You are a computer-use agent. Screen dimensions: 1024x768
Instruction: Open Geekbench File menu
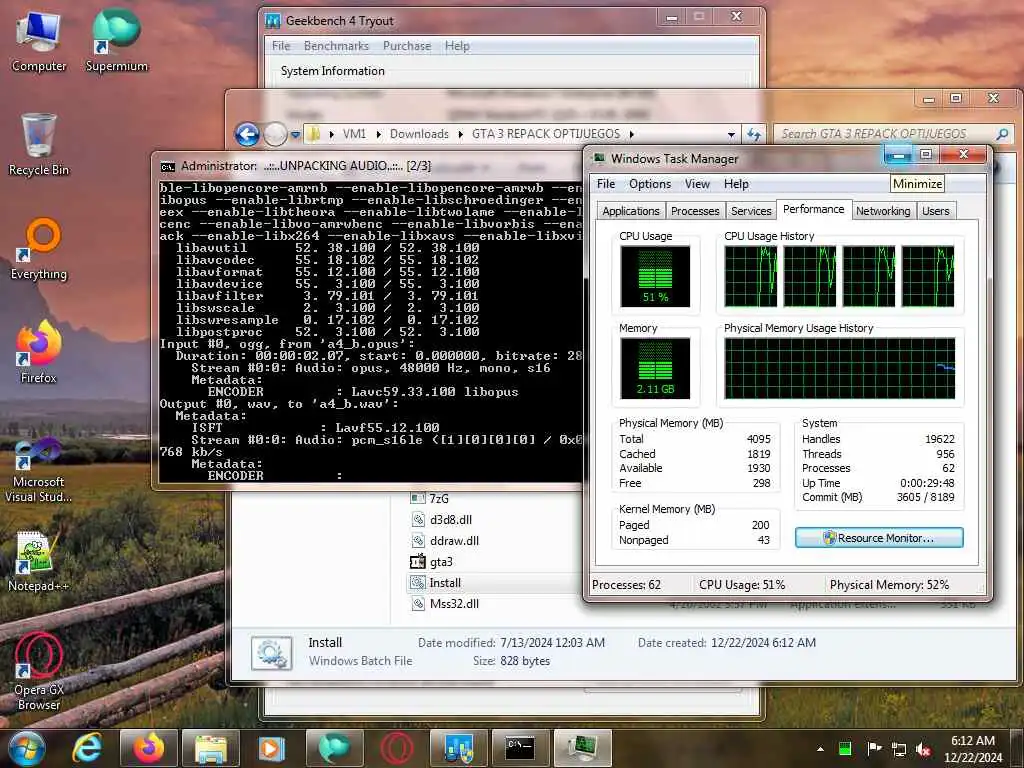[x=281, y=46]
